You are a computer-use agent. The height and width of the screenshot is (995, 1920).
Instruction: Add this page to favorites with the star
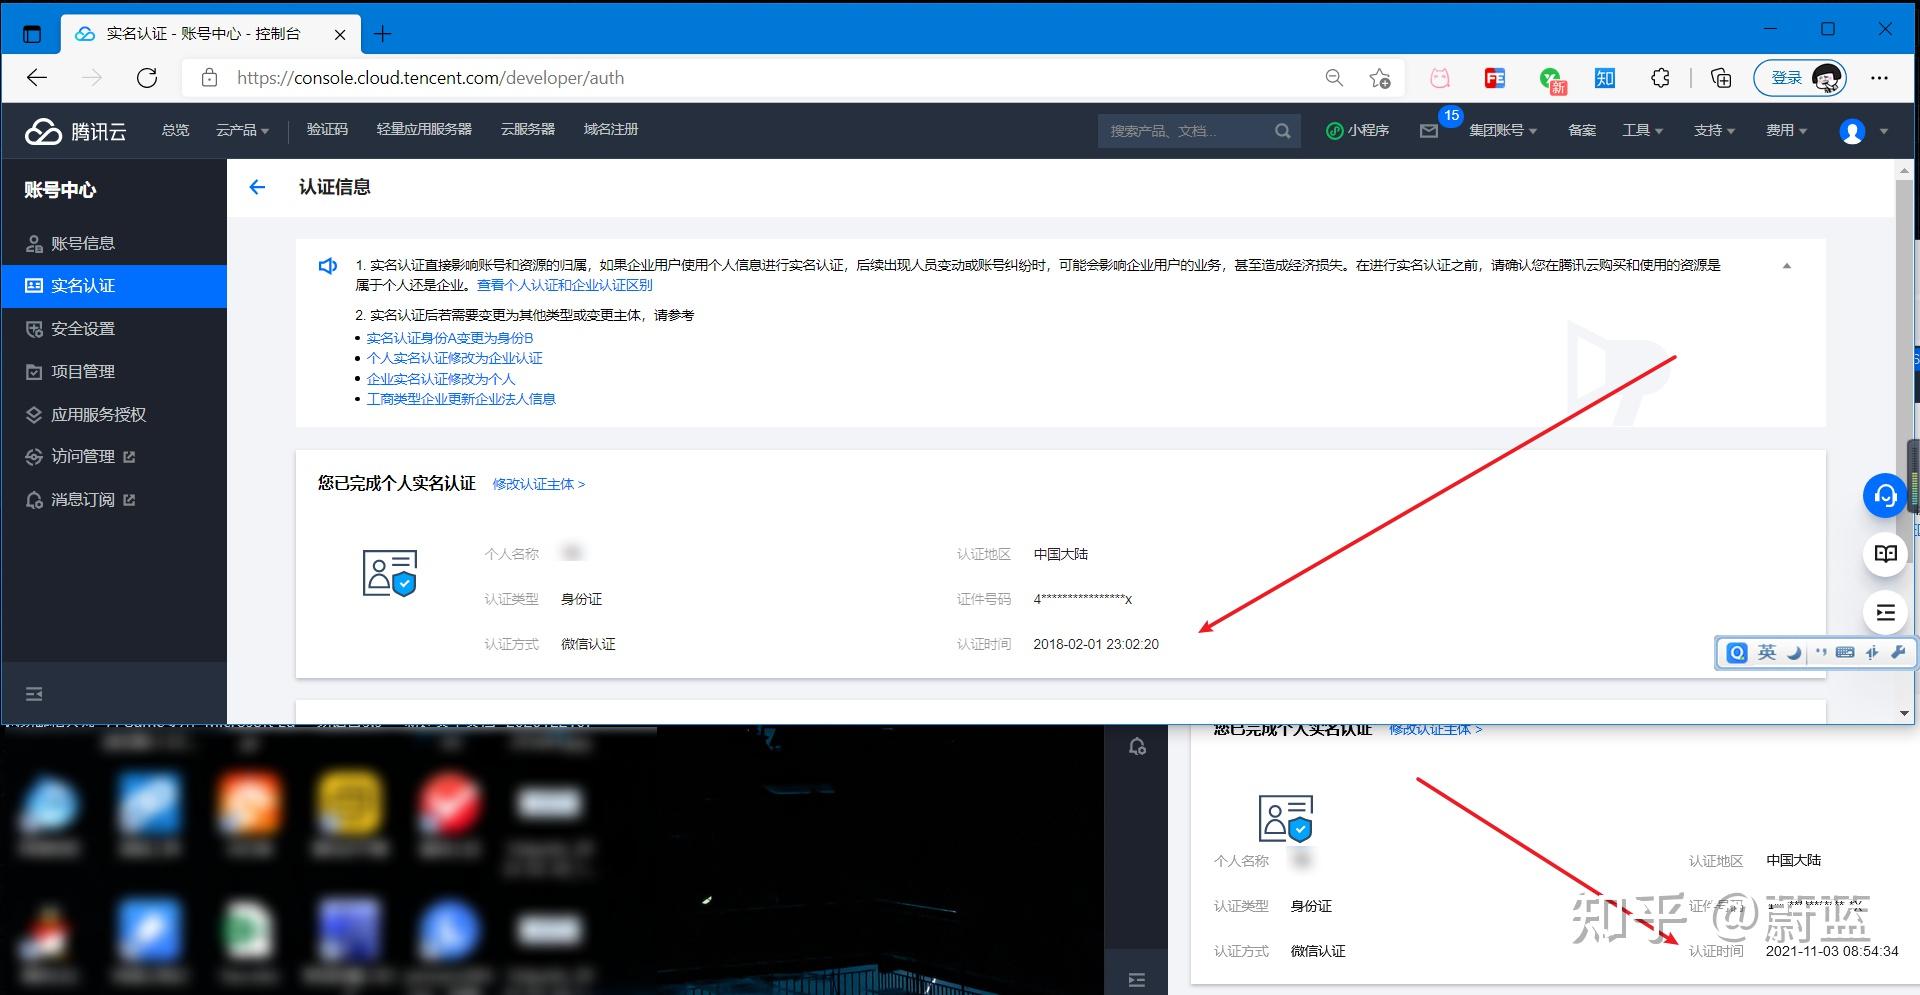1380,78
